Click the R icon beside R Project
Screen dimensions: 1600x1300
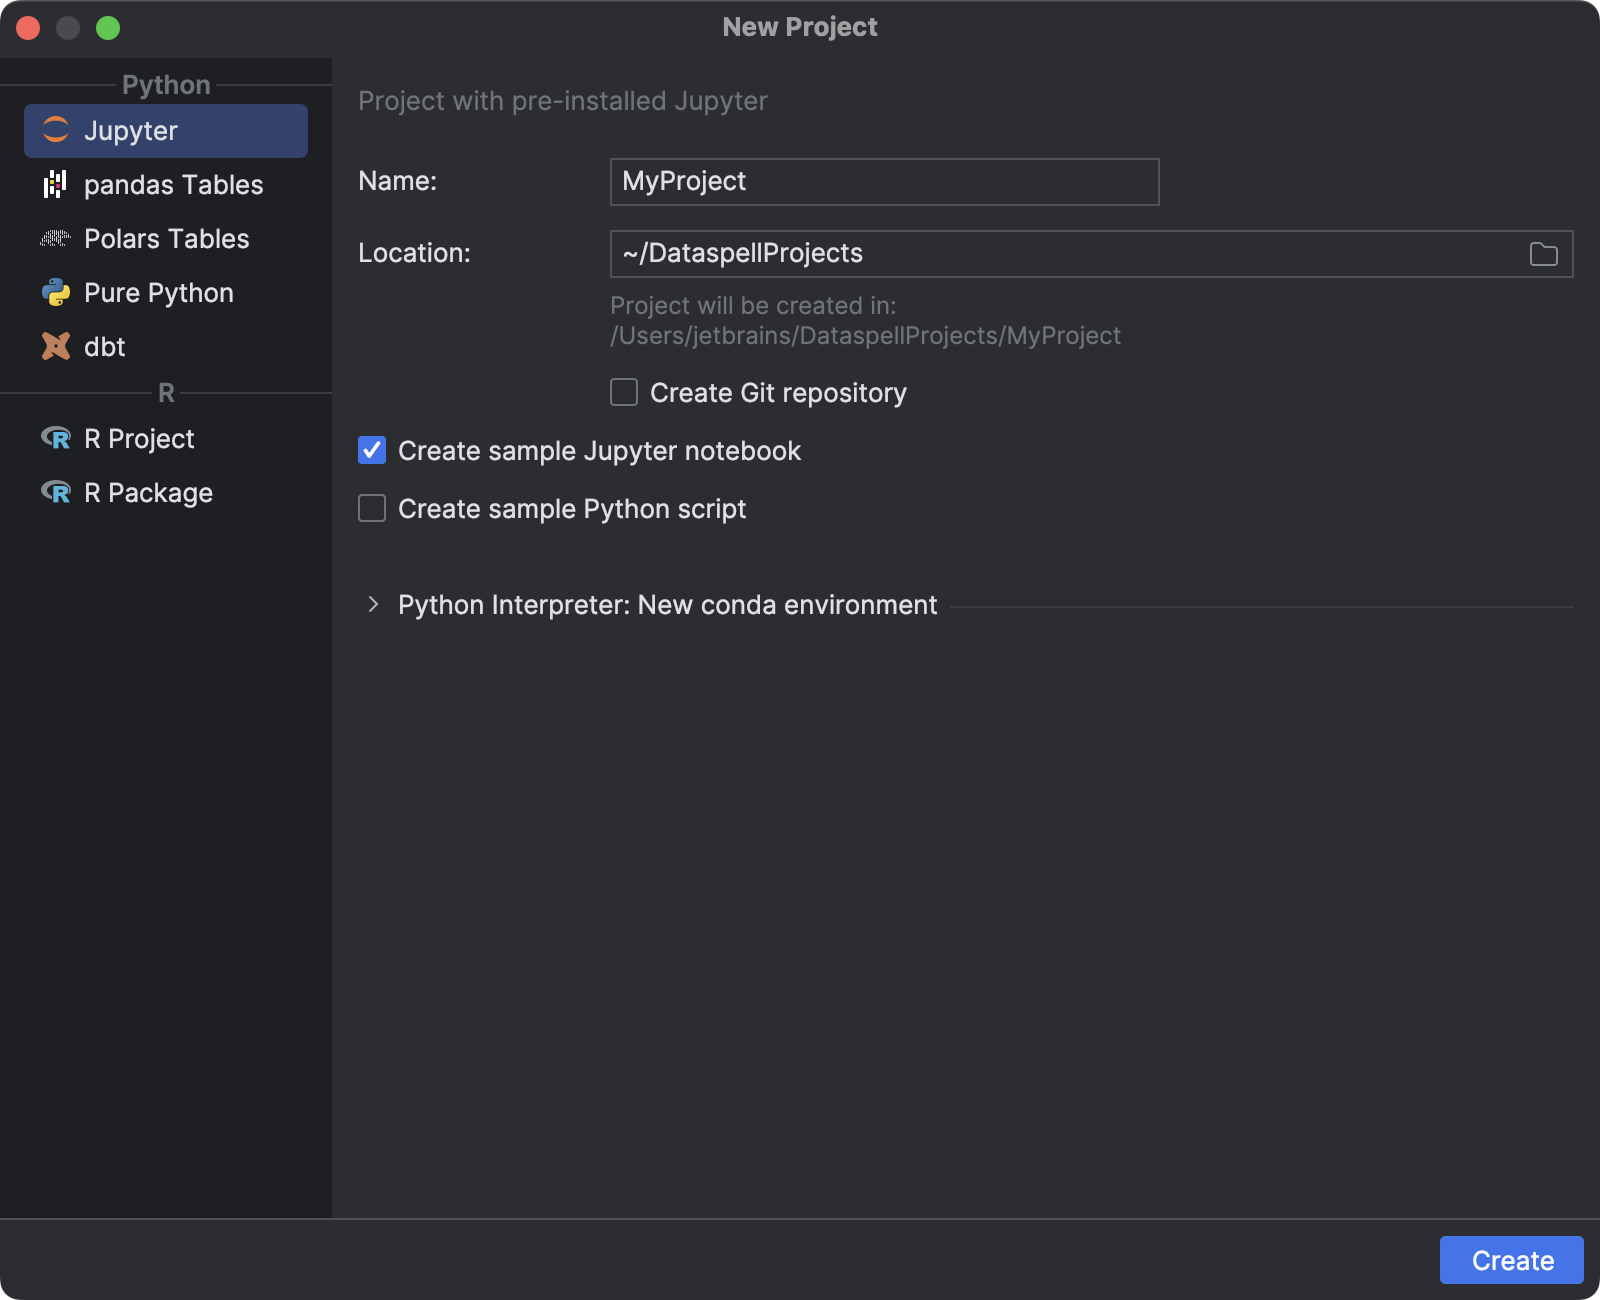55,438
